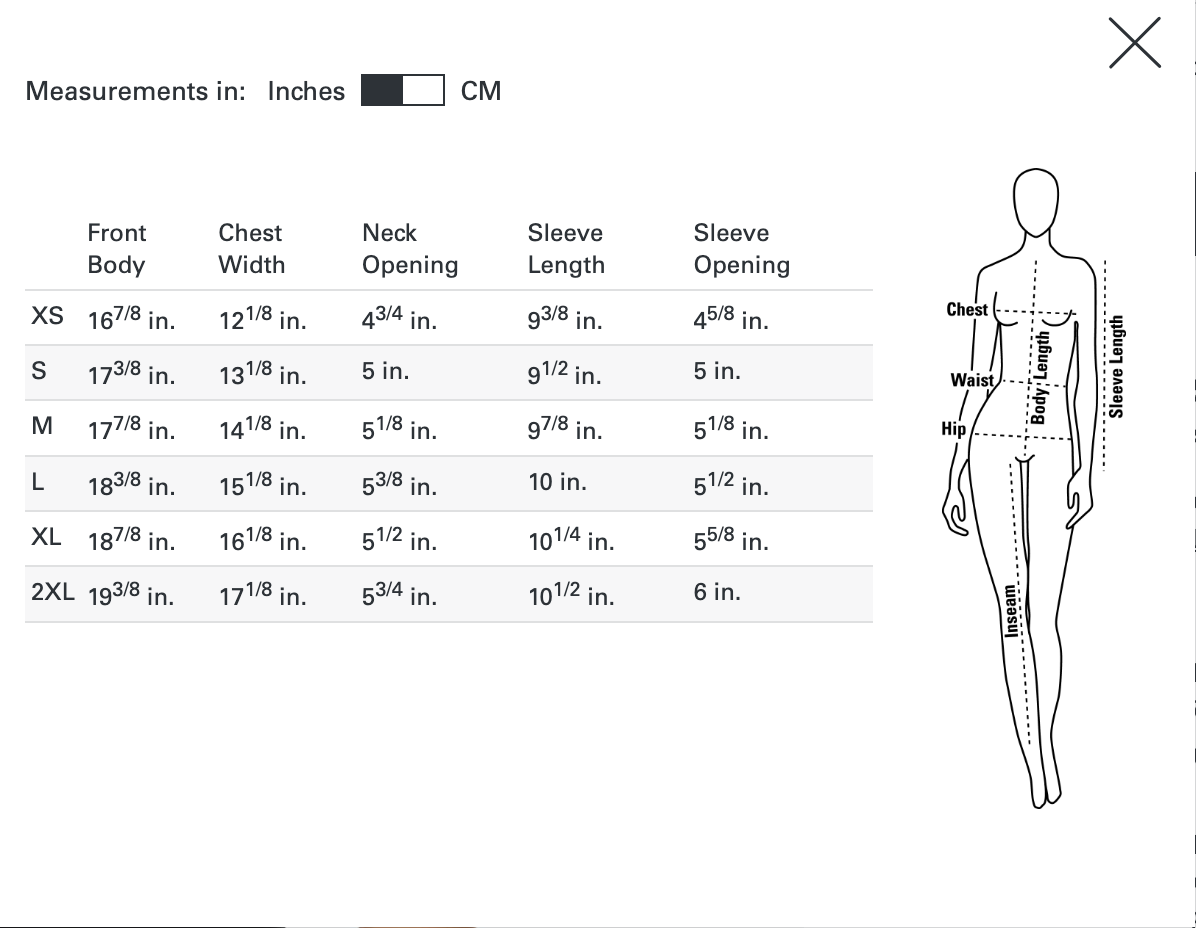1196x928 pixels.
Task: Select the 2XL size row label
Action: click(x=53, y=592)
